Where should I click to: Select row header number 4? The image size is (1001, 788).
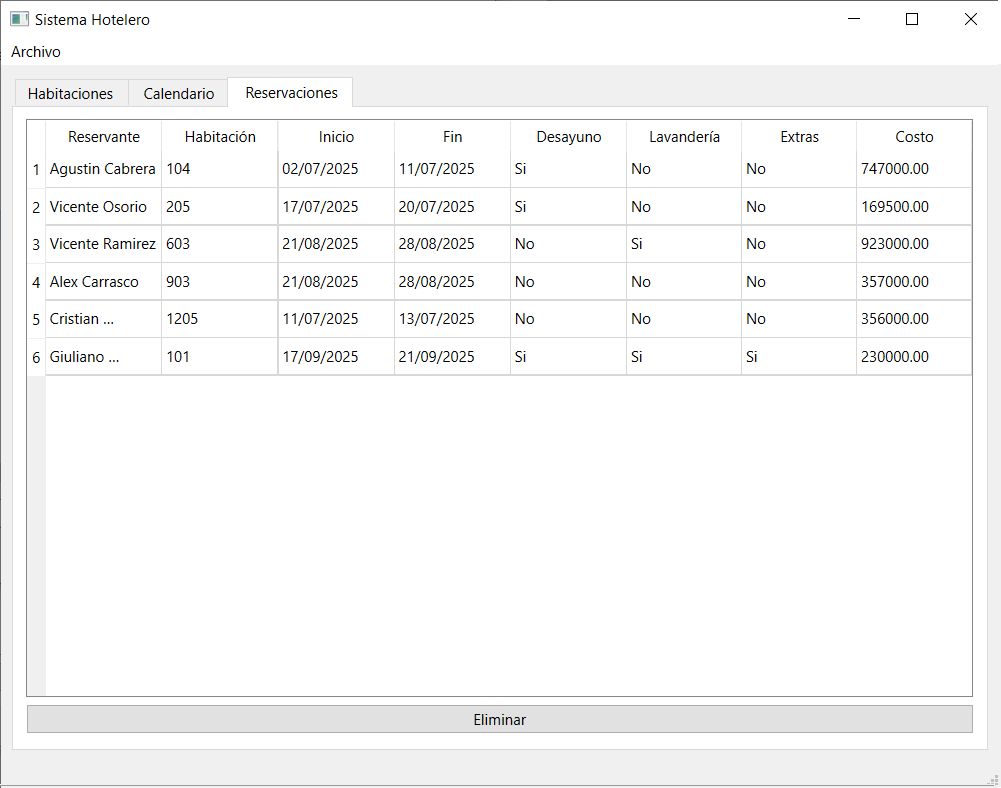coord(36,282)
